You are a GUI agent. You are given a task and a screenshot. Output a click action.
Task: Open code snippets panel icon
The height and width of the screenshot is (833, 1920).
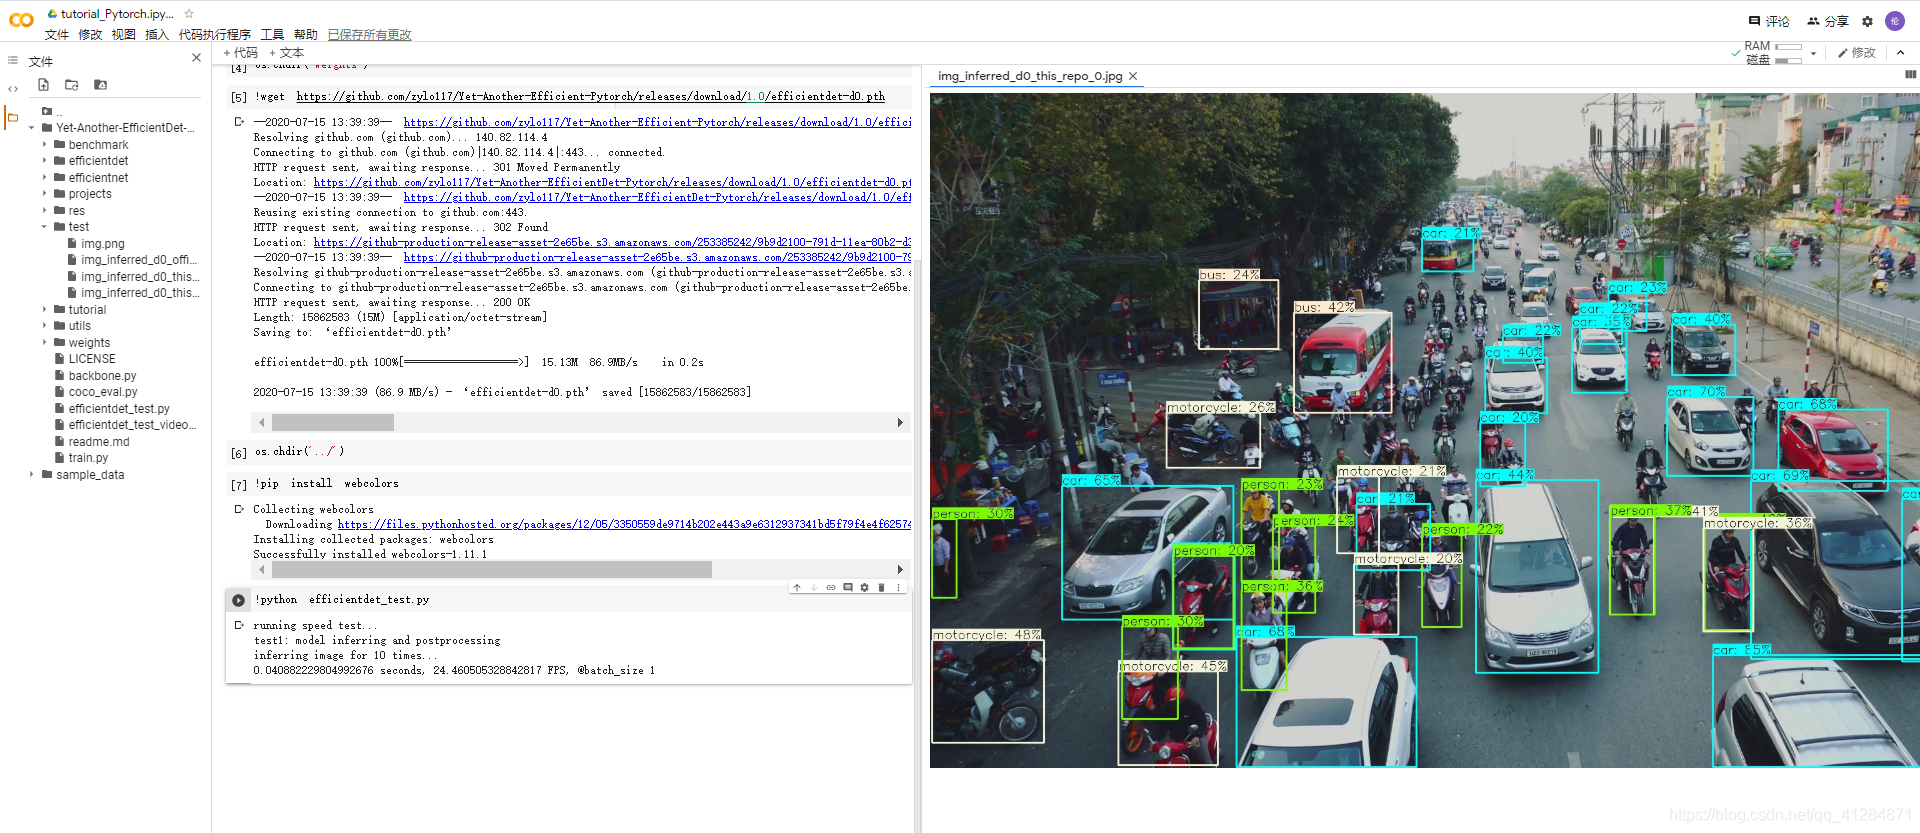[13, 89]
